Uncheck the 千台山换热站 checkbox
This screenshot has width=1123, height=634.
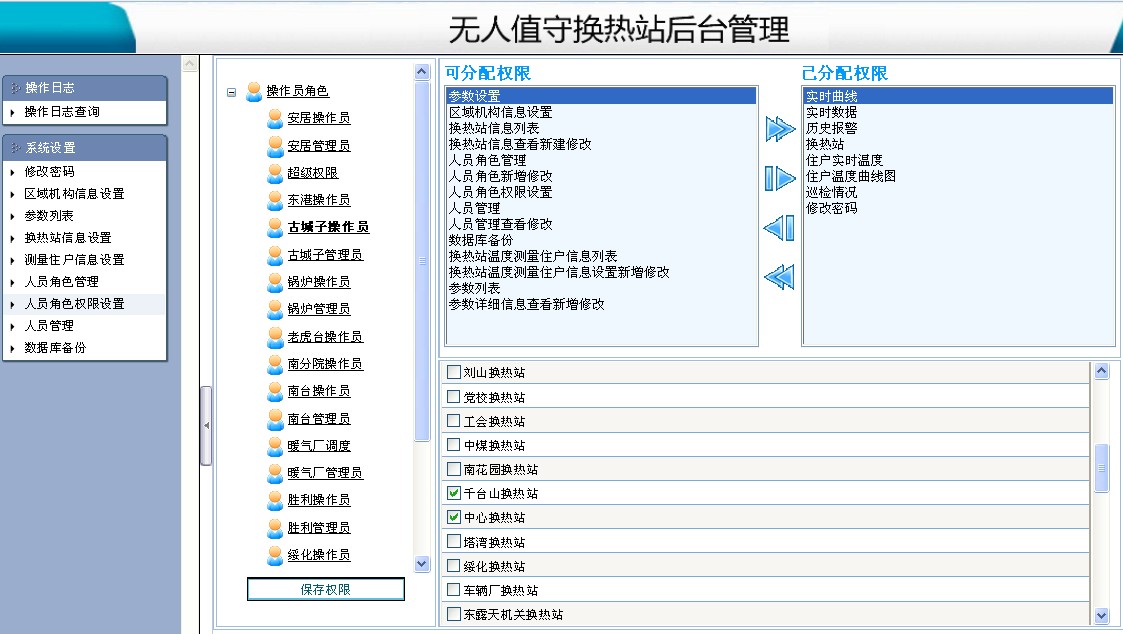point(454,493)
